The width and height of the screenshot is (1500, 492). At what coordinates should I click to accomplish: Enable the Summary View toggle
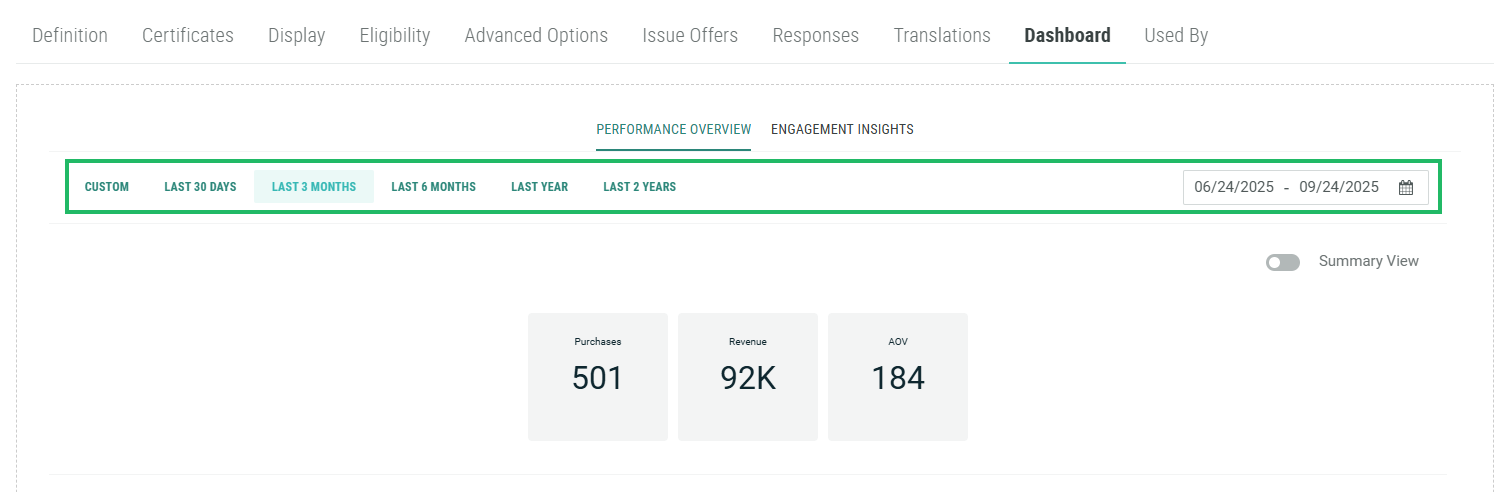[1282, 262]
